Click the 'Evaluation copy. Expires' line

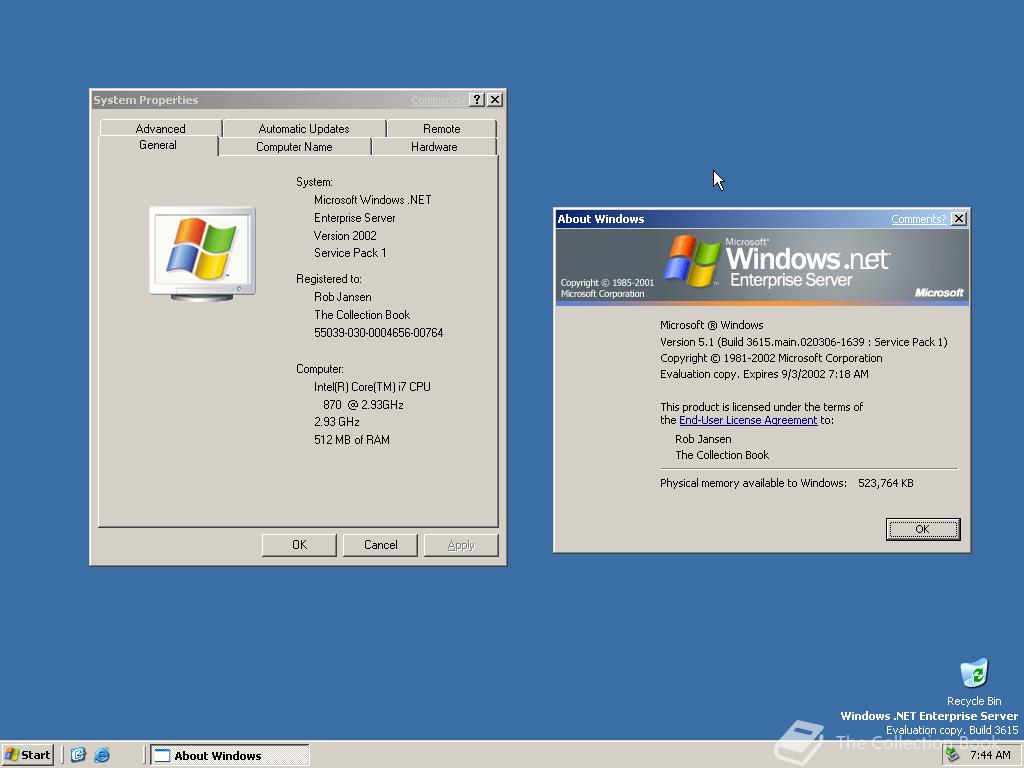764,374
